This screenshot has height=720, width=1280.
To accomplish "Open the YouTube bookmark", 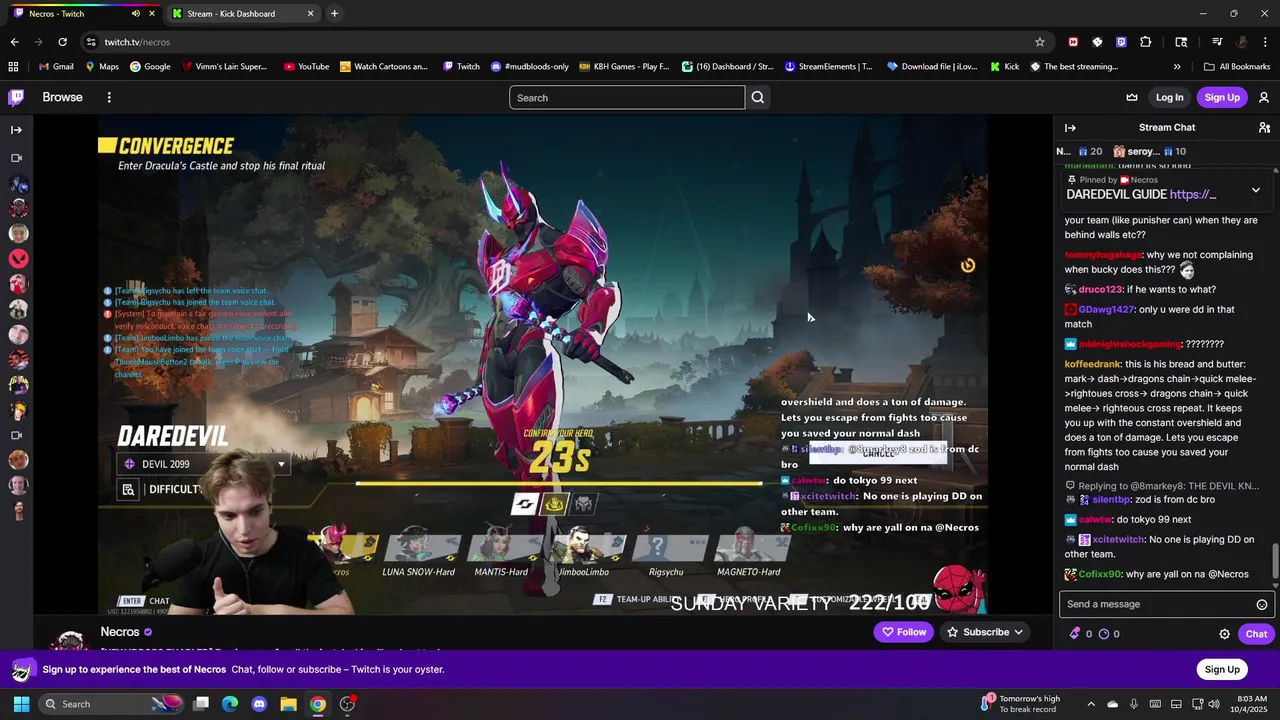I will pyautogui.click(x=306, y=67).
